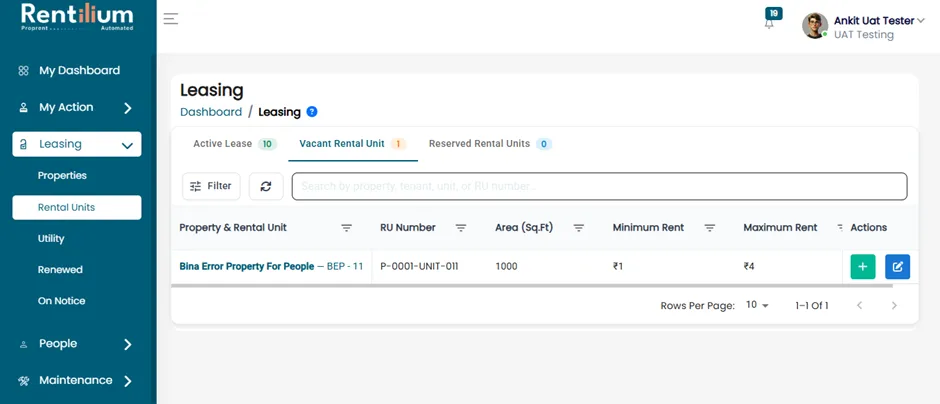Open the notifications bell icon

[x=769, y=25]
